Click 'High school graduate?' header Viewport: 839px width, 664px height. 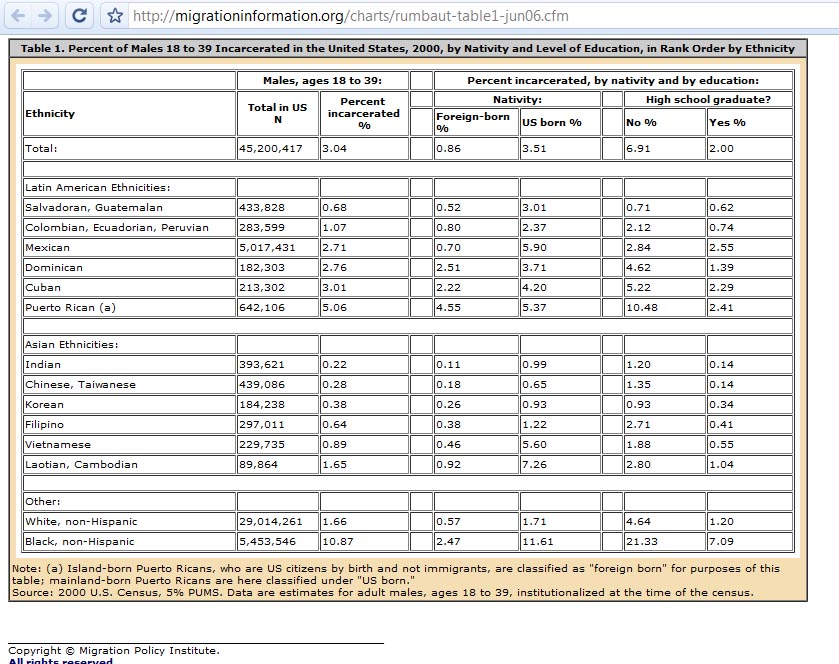coord(708,99)
